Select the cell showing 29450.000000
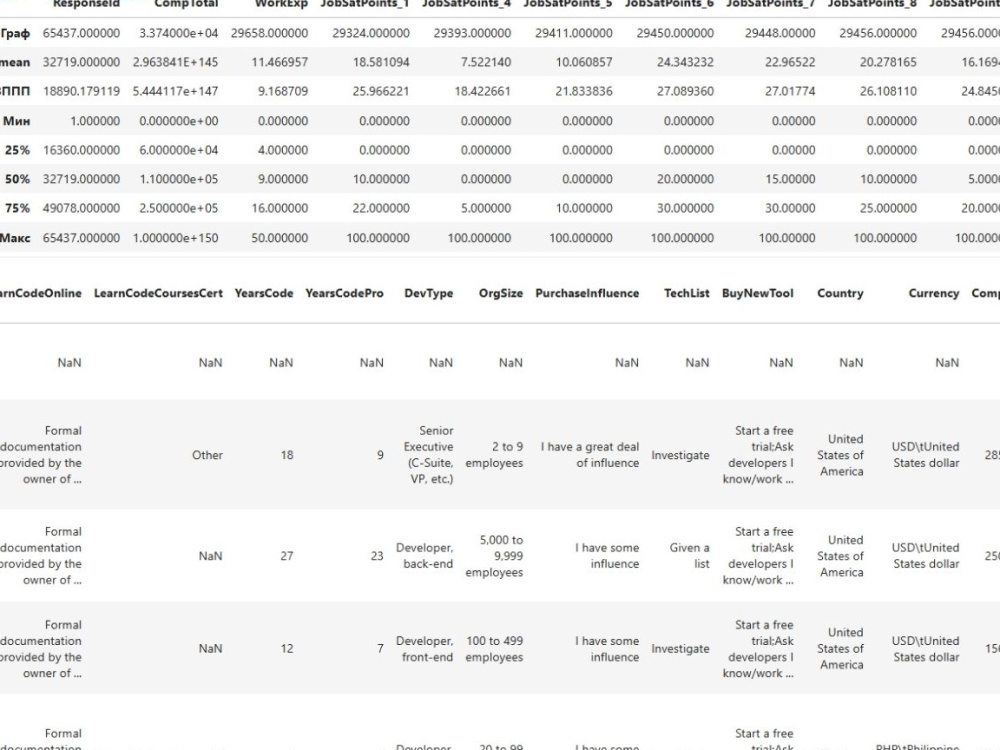Image resolution: width=1000 pixels, height=750 pixels. coord(675,33)
